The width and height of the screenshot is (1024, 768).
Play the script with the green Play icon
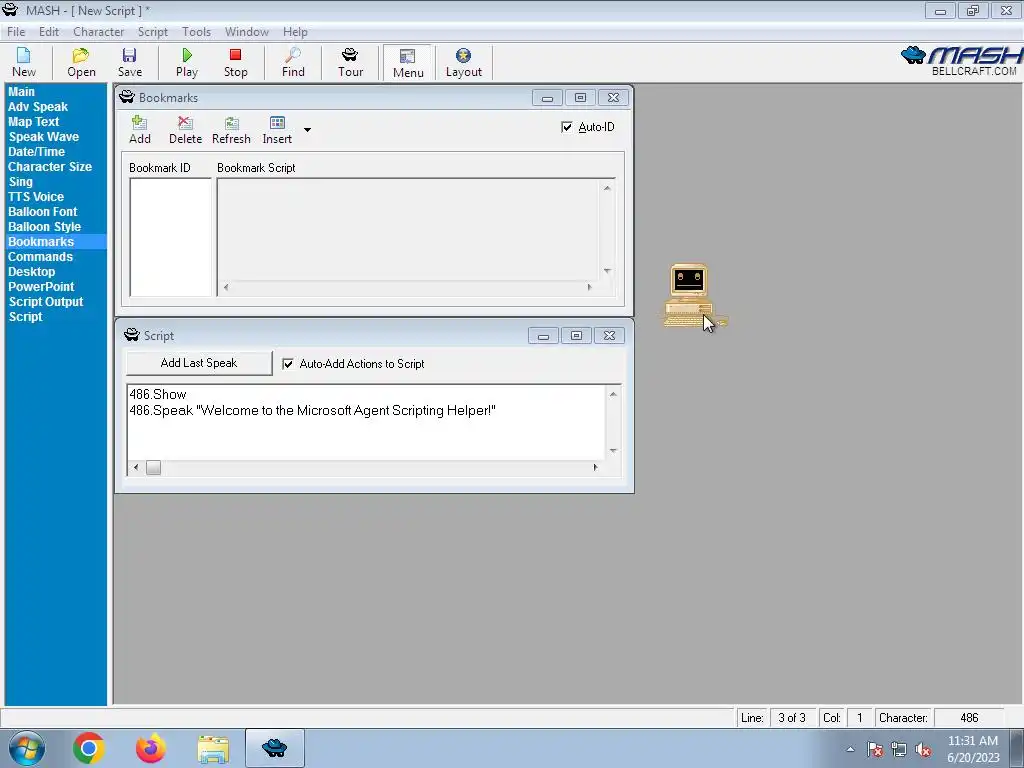(187, 63)
